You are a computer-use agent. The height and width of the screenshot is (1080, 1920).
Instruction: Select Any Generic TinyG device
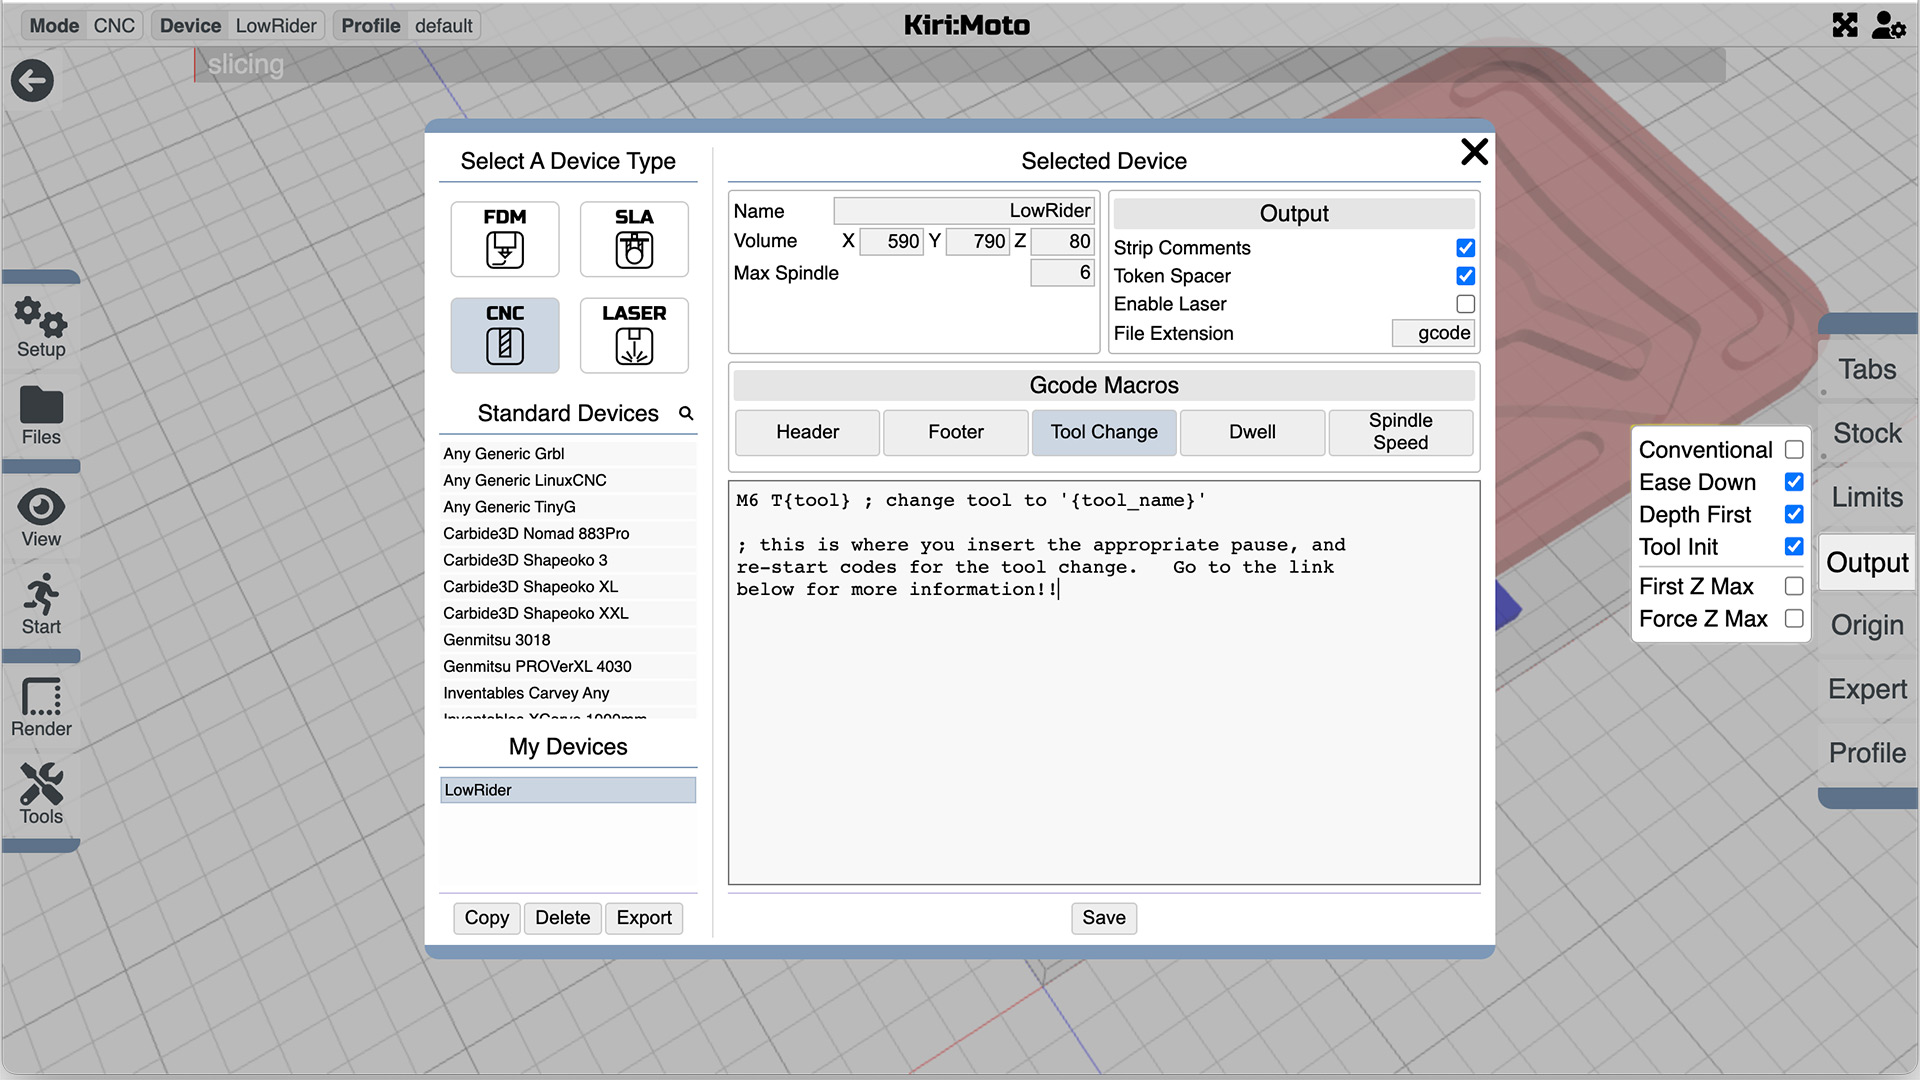point(568,507)
